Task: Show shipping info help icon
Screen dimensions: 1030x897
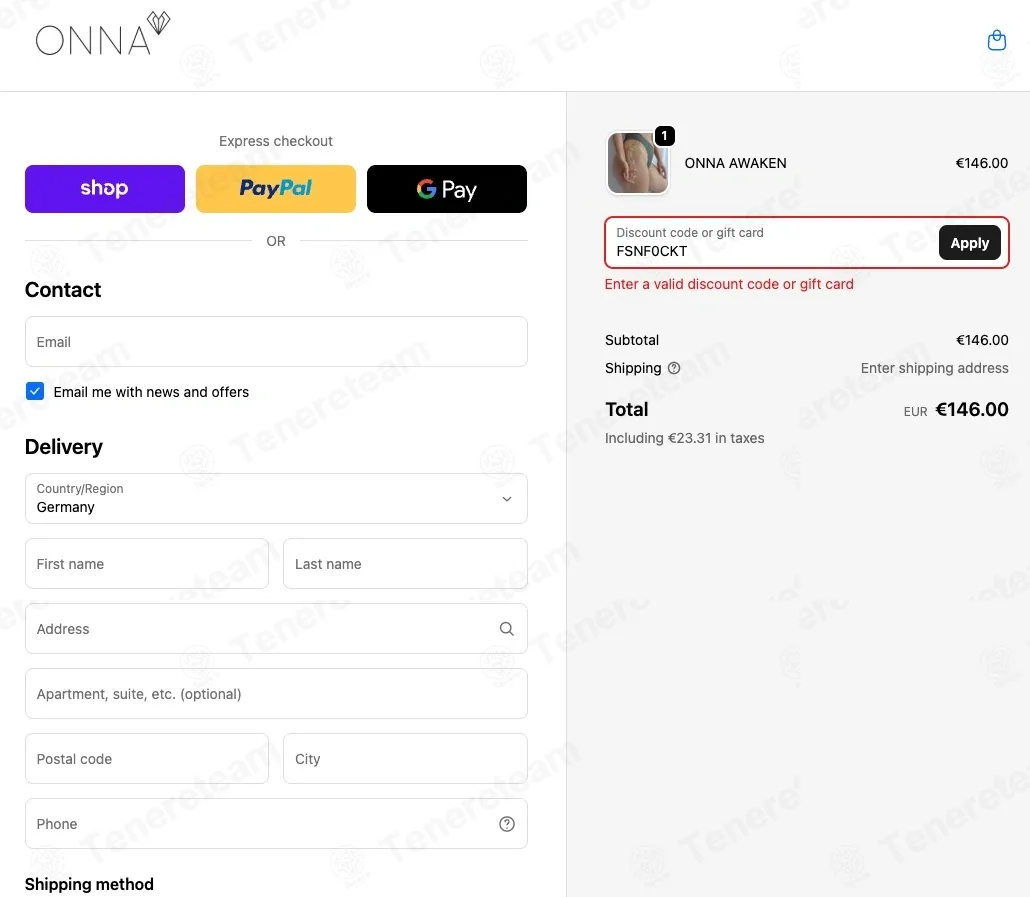Action: coord(673,368)
